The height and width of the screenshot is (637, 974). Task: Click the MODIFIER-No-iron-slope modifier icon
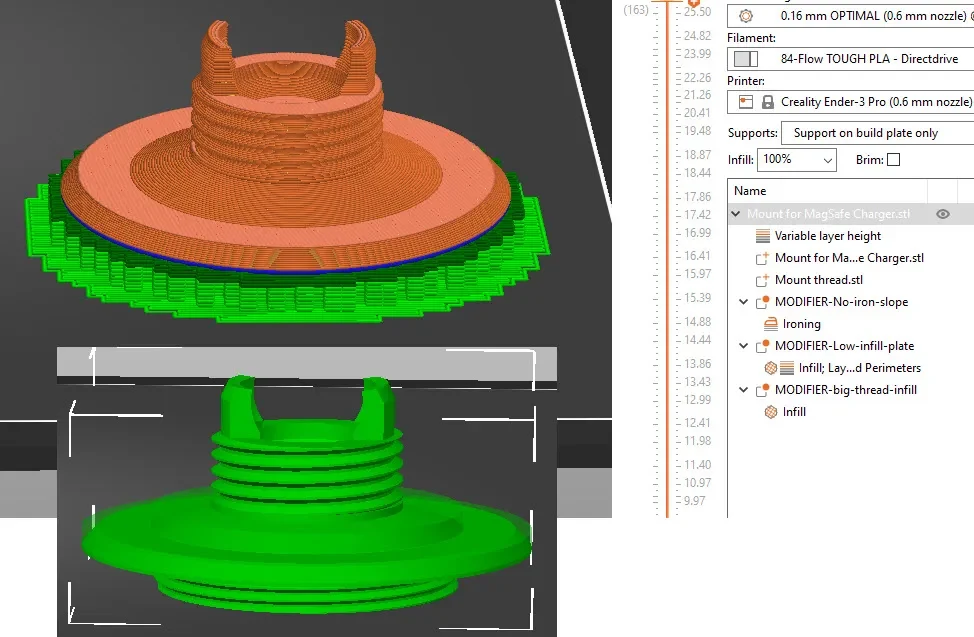tap(763, 302)
